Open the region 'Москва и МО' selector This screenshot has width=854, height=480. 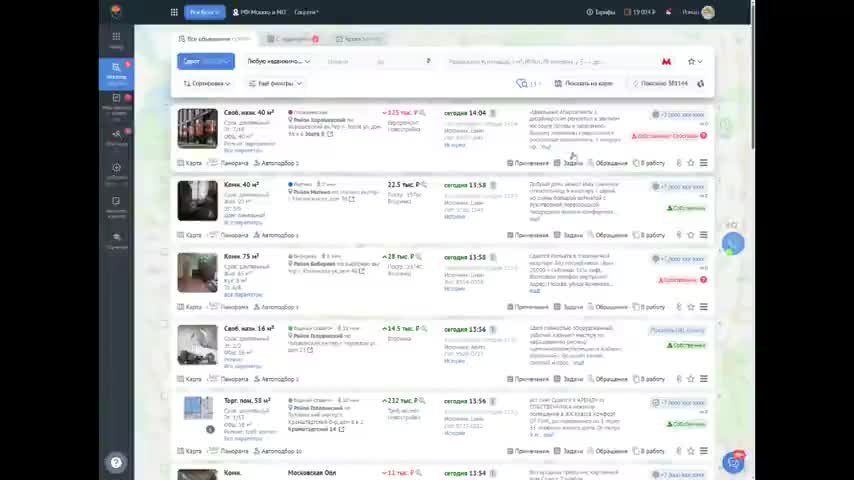click(x=259, y=12)
